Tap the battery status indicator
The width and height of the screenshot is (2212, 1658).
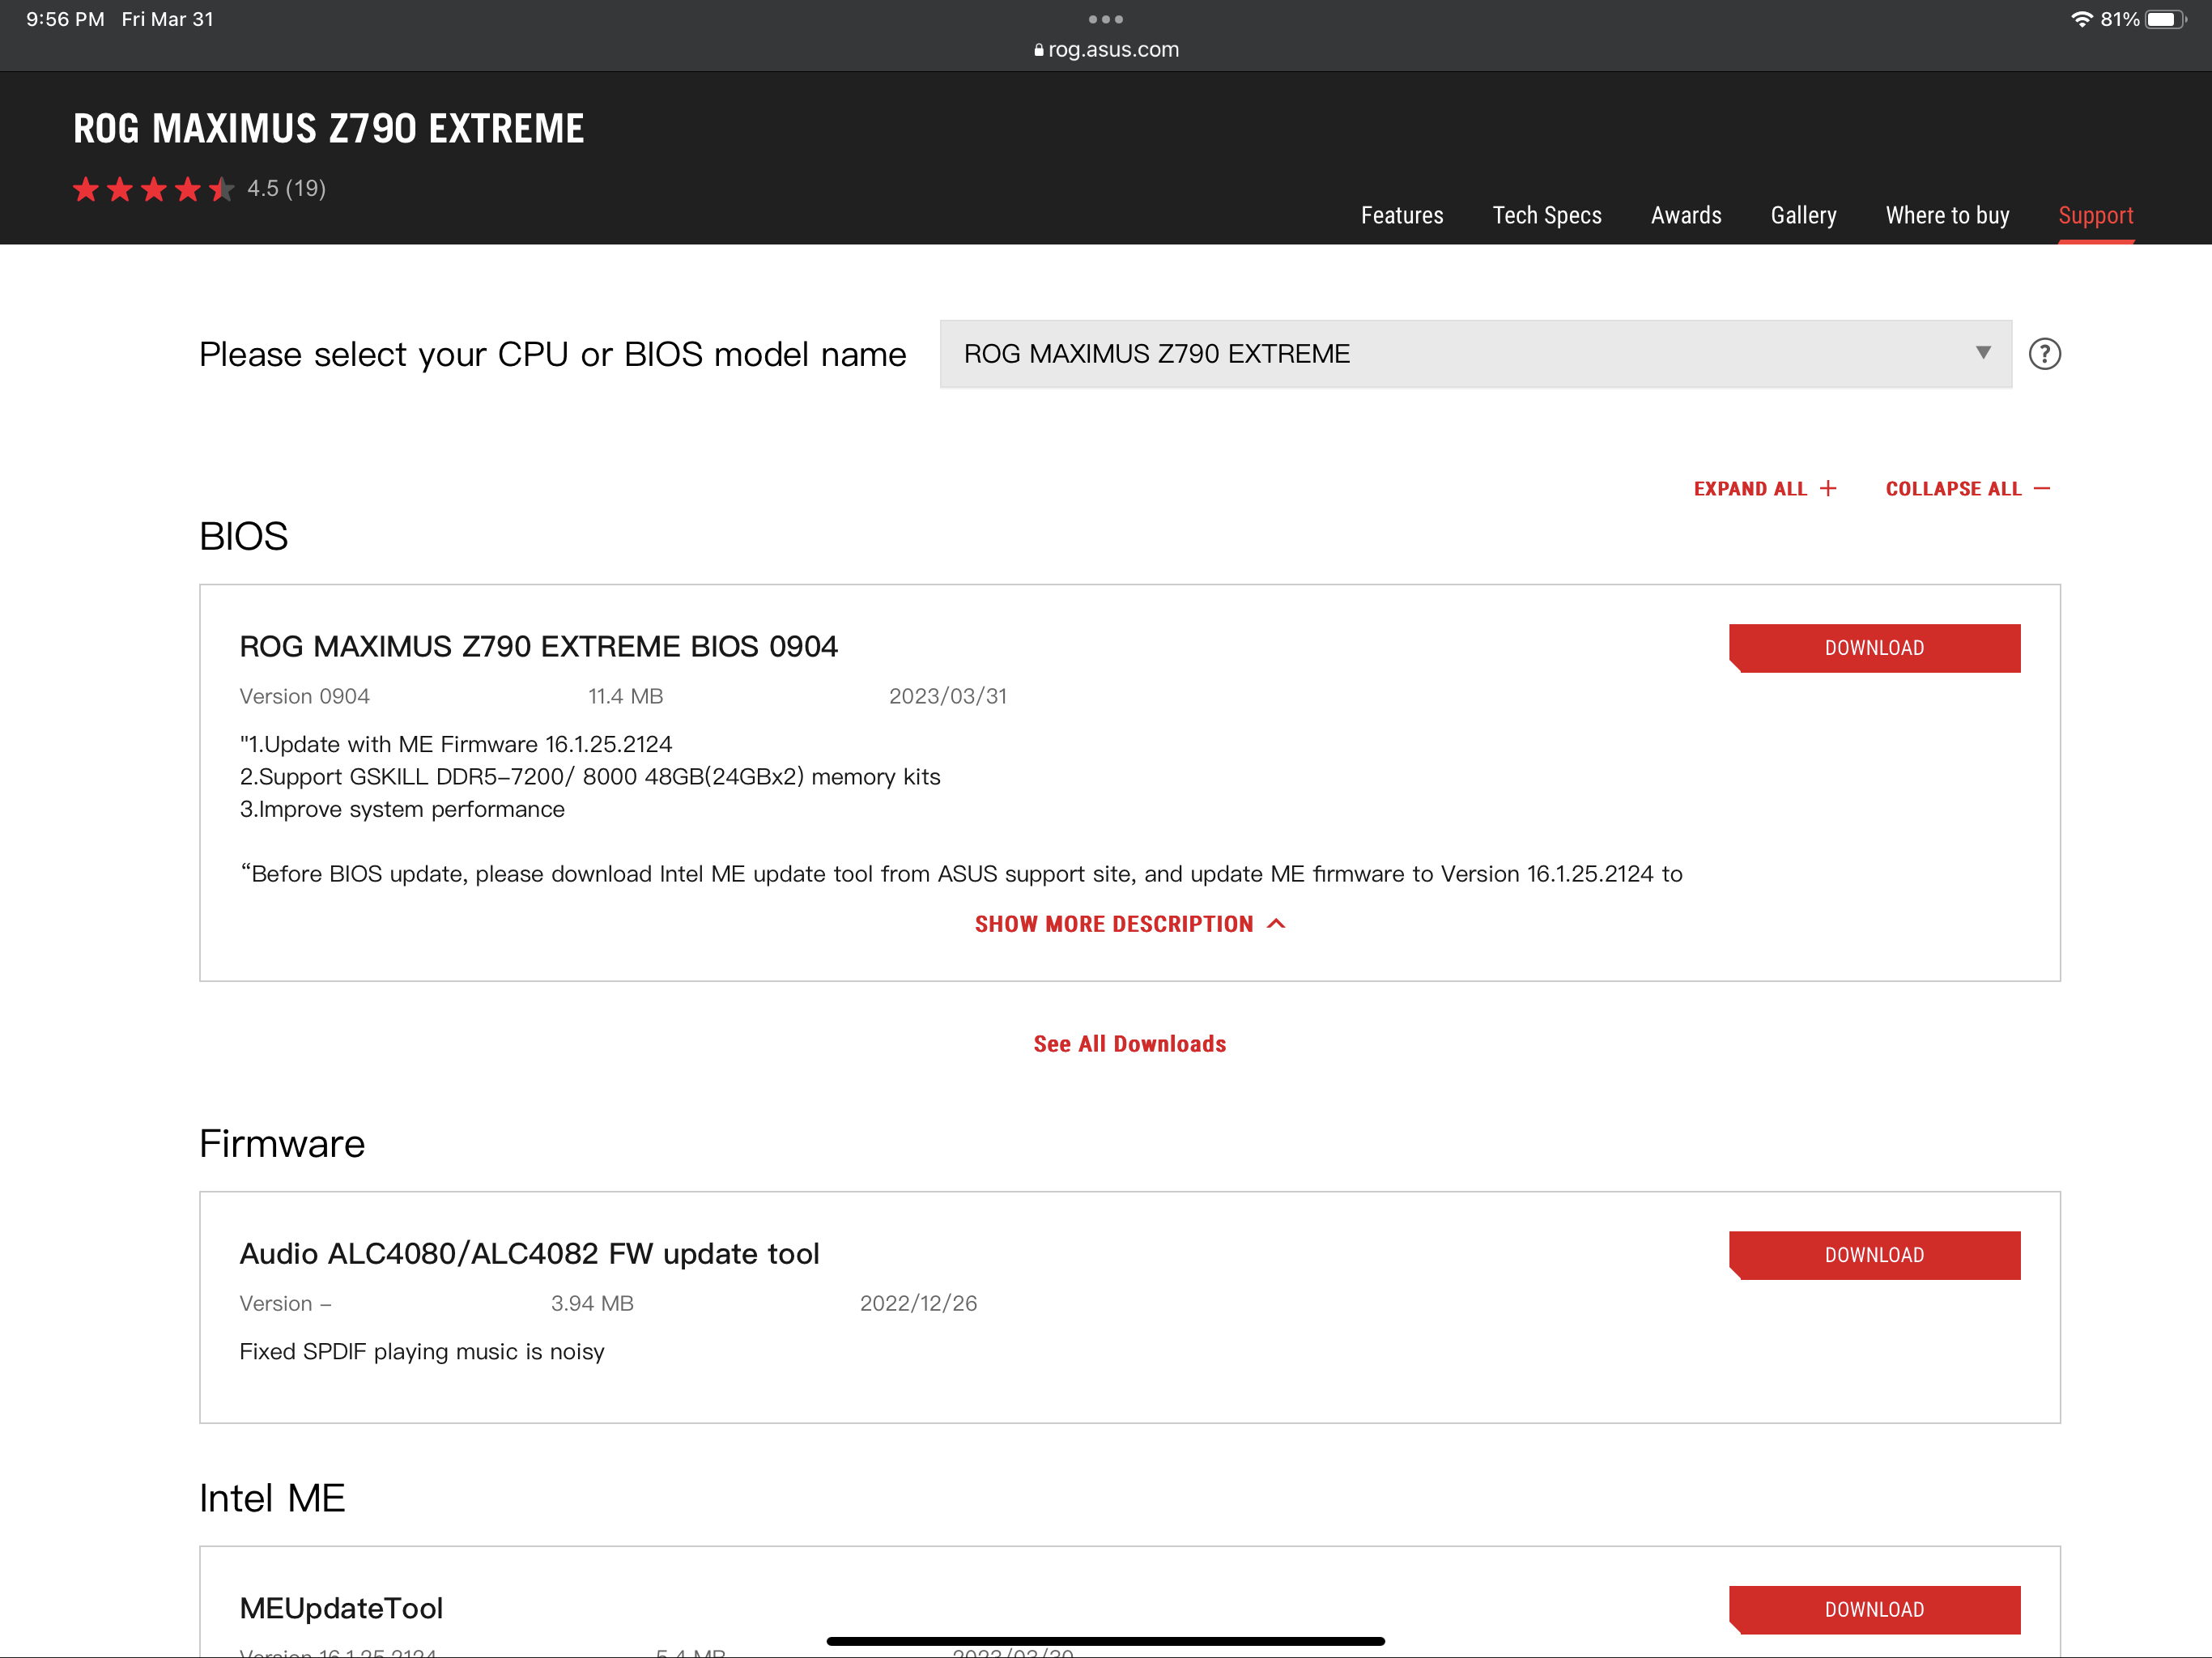(x=2166, y=19)
